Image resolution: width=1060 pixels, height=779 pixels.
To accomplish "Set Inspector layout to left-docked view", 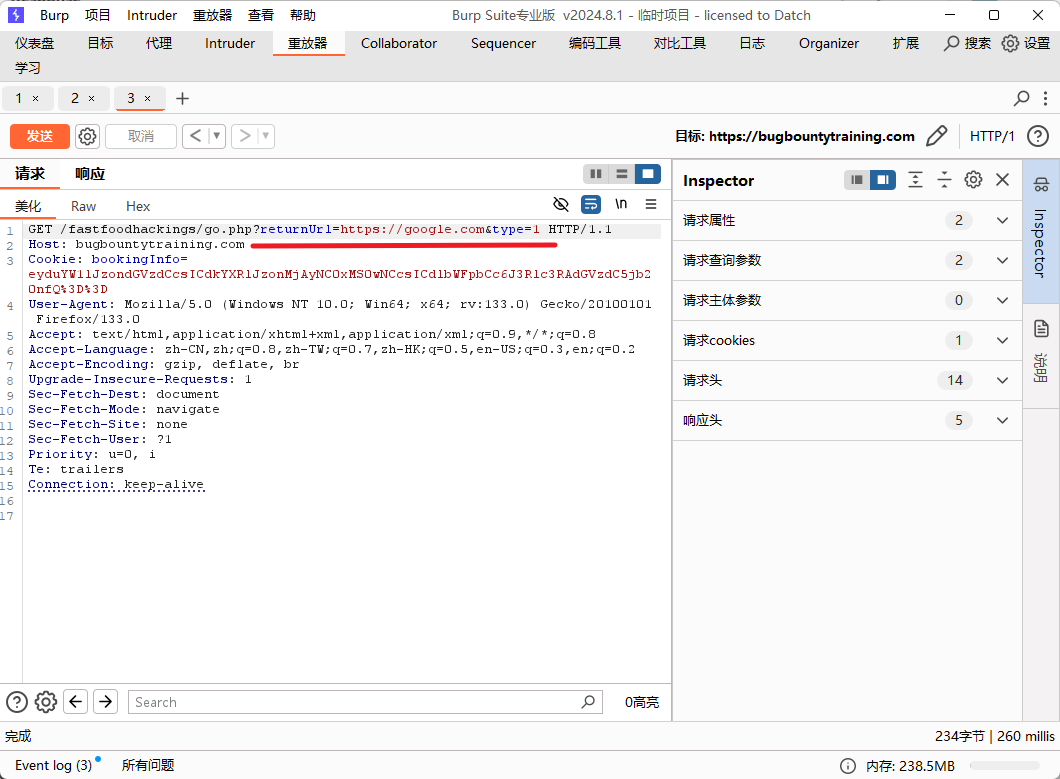I will tap(857, 180).
